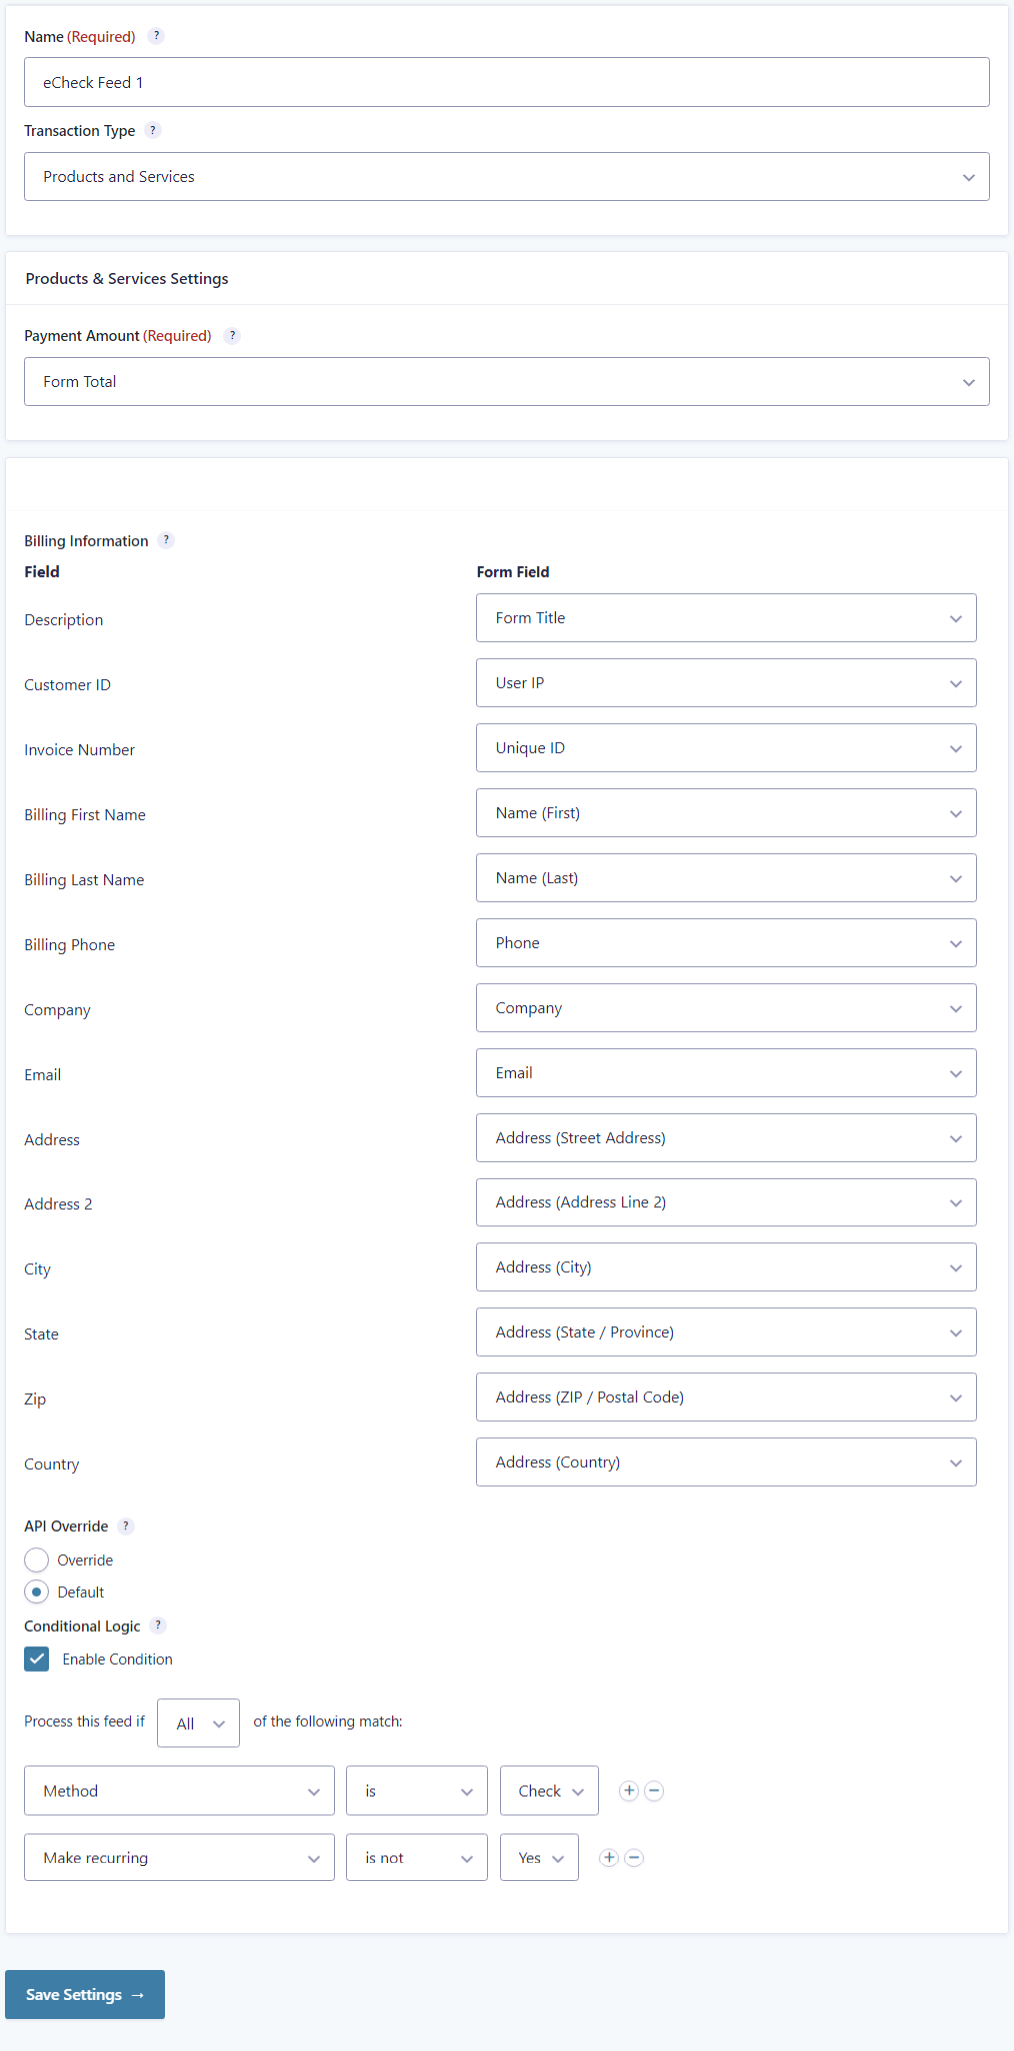The image size is (1014, 2051).
Task: View API Override help tooltip
Action: click(126, 1526)
